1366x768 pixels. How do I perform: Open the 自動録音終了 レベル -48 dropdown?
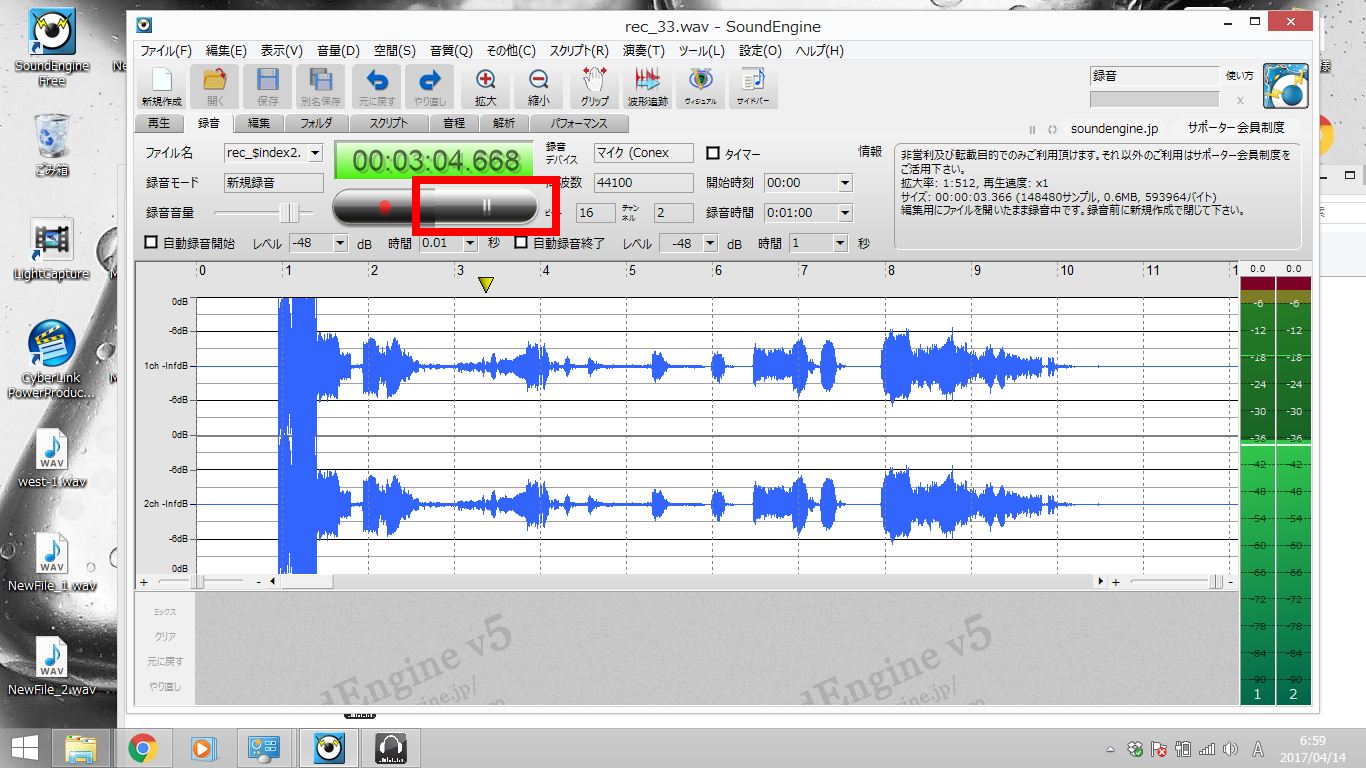(x=710, y=243)
